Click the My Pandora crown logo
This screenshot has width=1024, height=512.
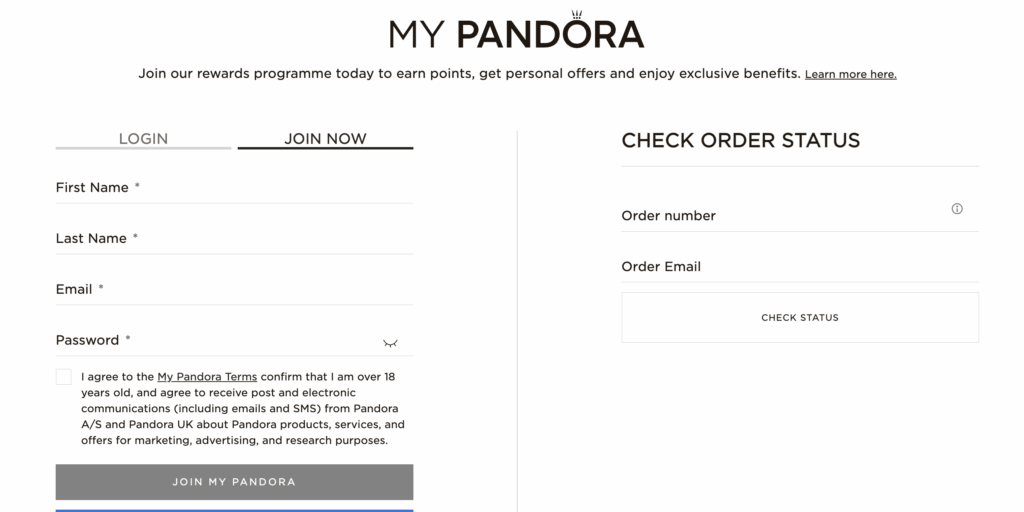[x=517, y=31]
